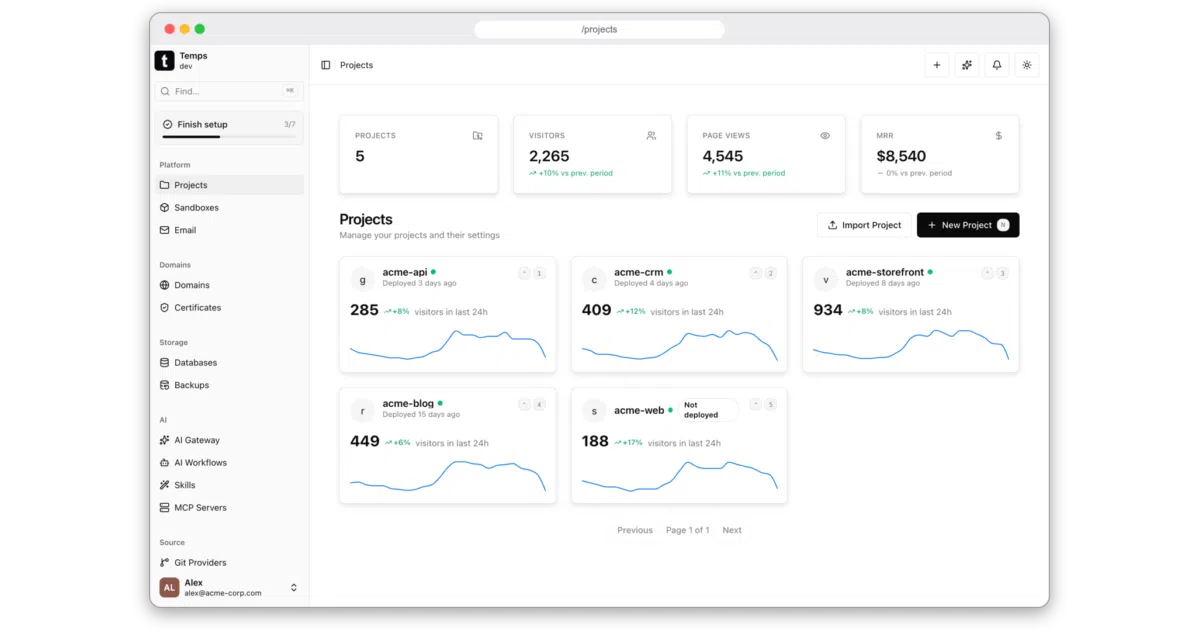This screenshot has width=1200, height=630.
Task: Open the notifications bell
Action: [x=997, y=65]
